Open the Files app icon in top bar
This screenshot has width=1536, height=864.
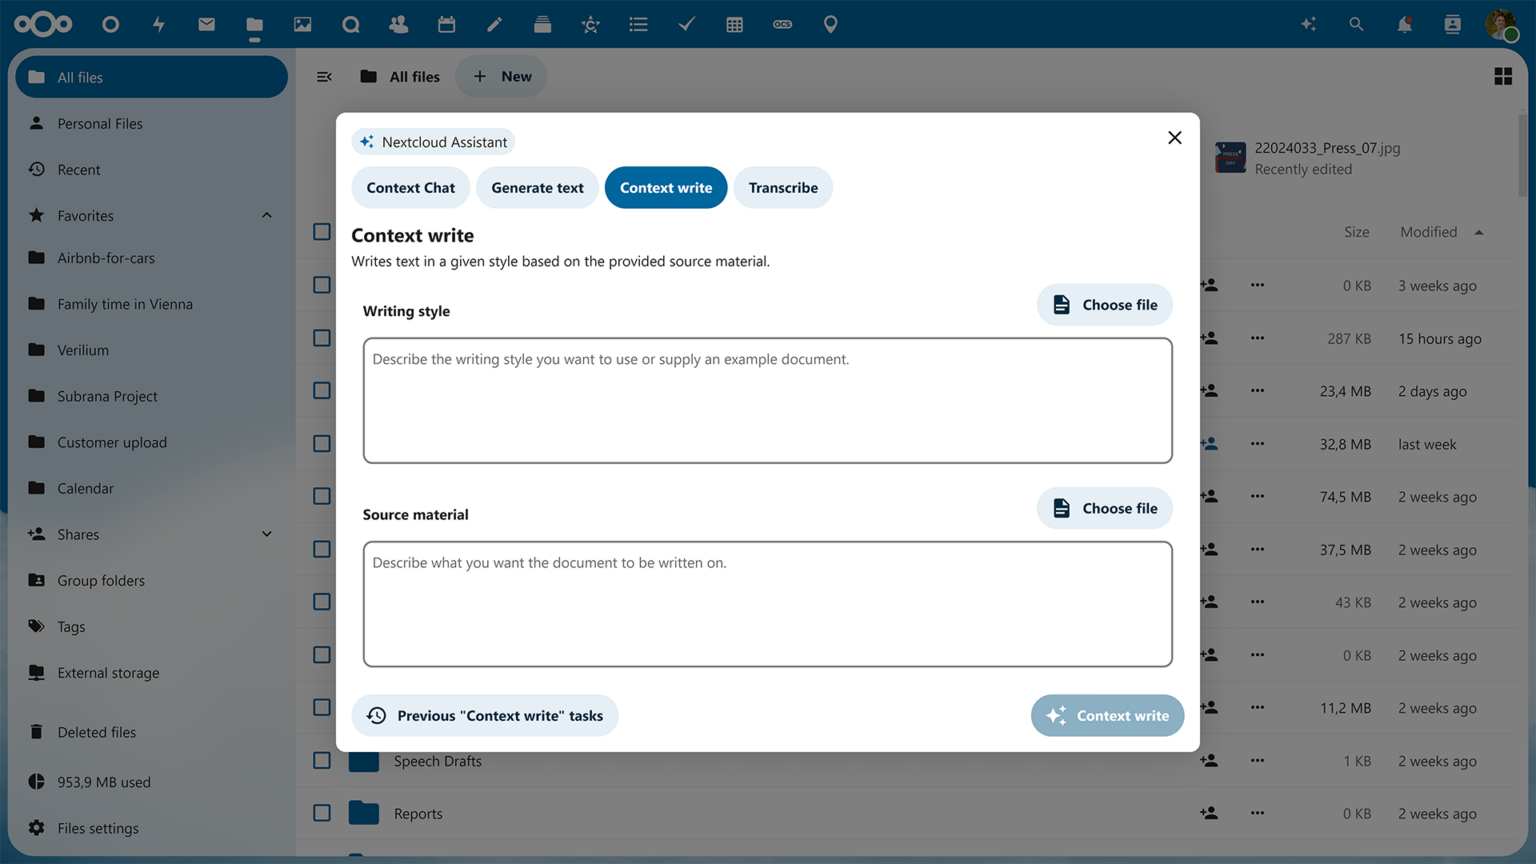pos(255,24)
